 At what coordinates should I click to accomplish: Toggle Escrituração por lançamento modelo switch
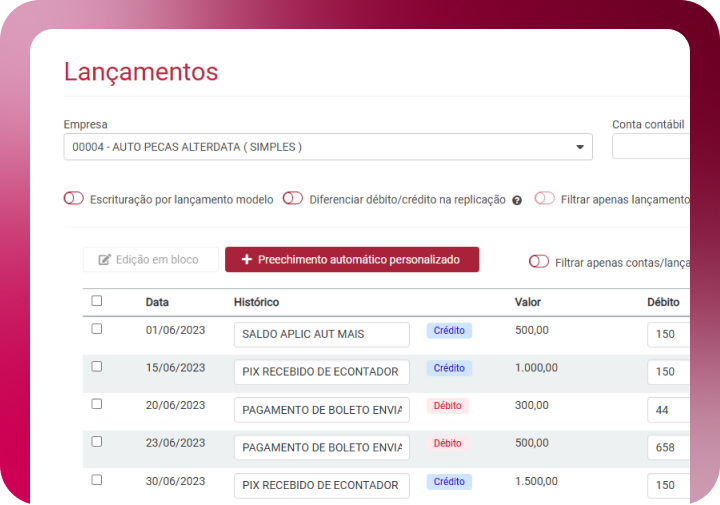point(73,198)
